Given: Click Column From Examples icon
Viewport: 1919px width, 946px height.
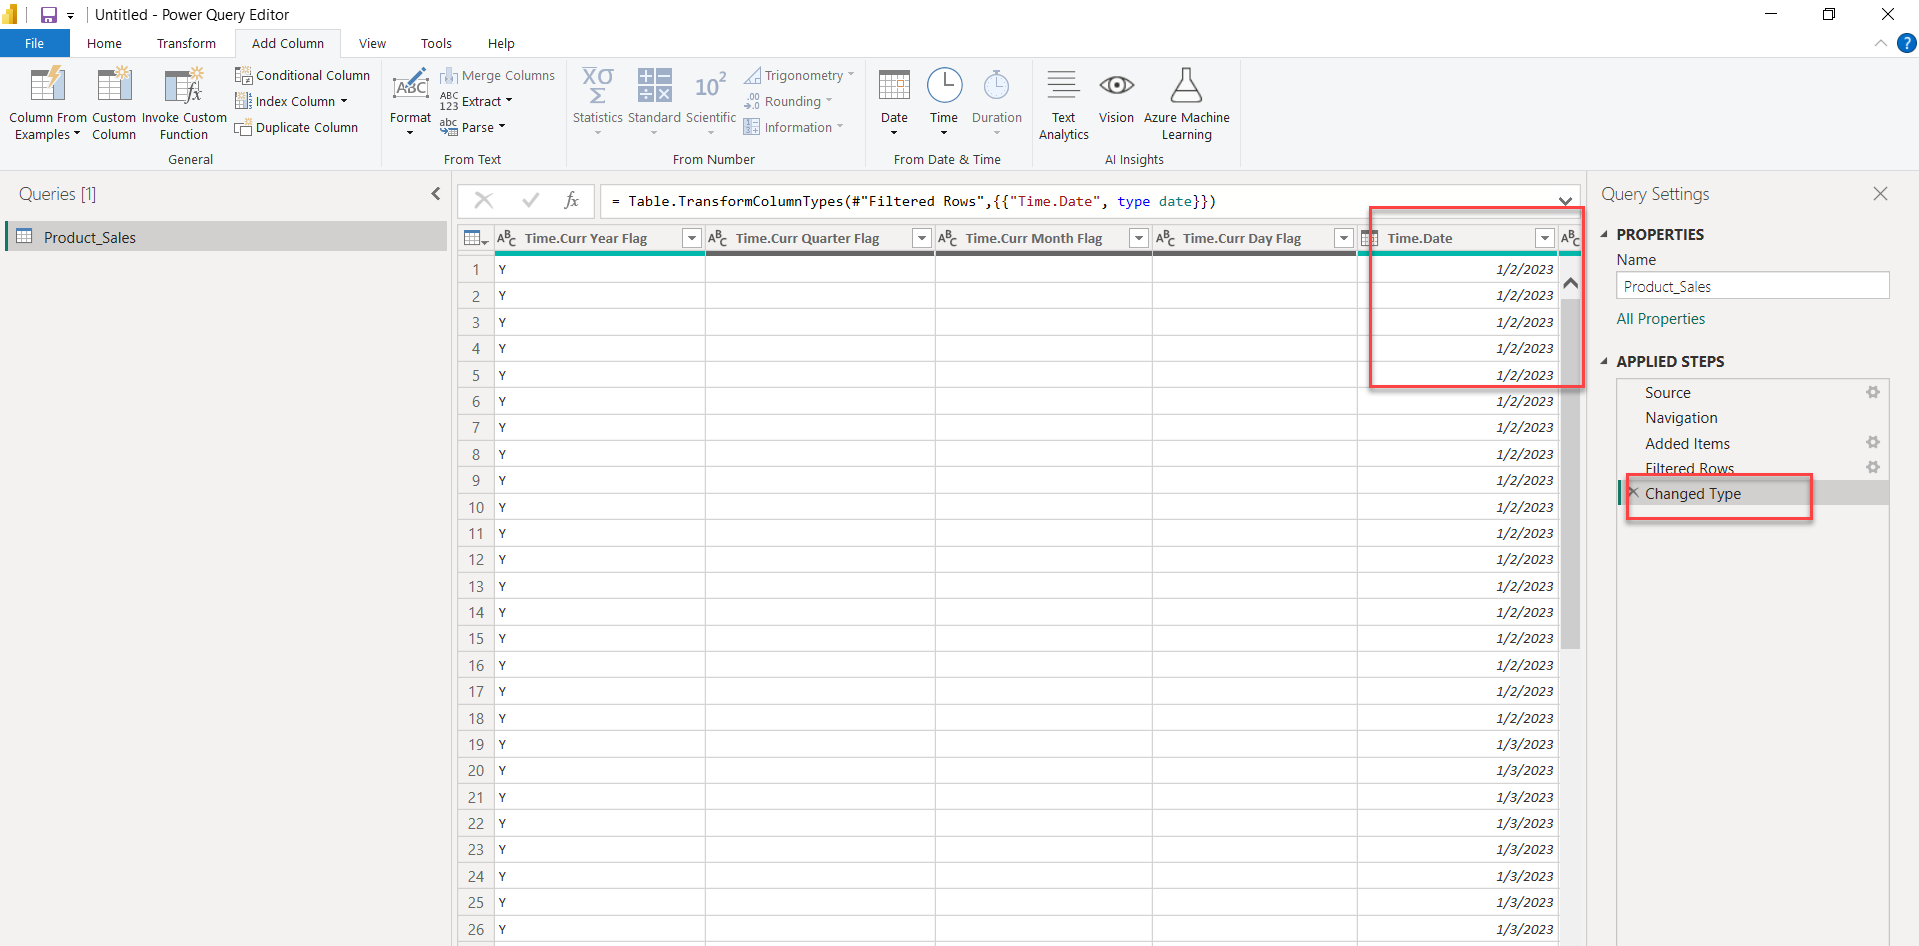Looking at the screenshot, I should pyautogui.click(x=47, y=85).
